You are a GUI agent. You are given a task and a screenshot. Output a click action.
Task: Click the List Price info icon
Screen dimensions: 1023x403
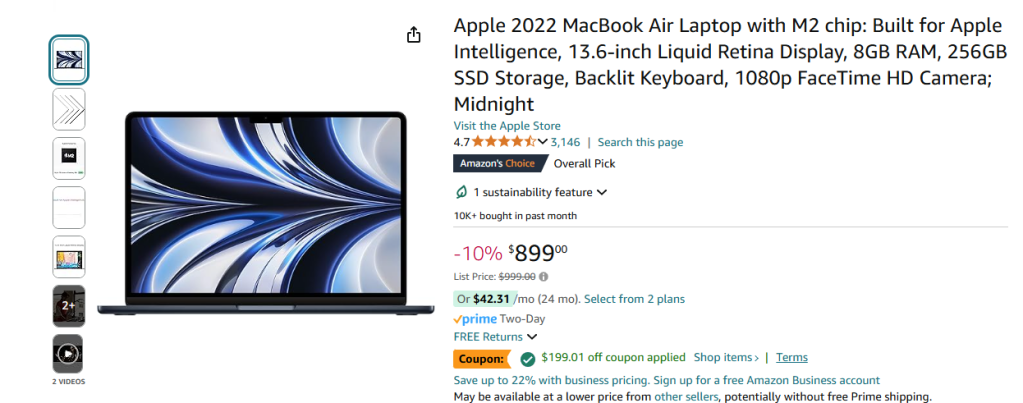coord(543,277)
